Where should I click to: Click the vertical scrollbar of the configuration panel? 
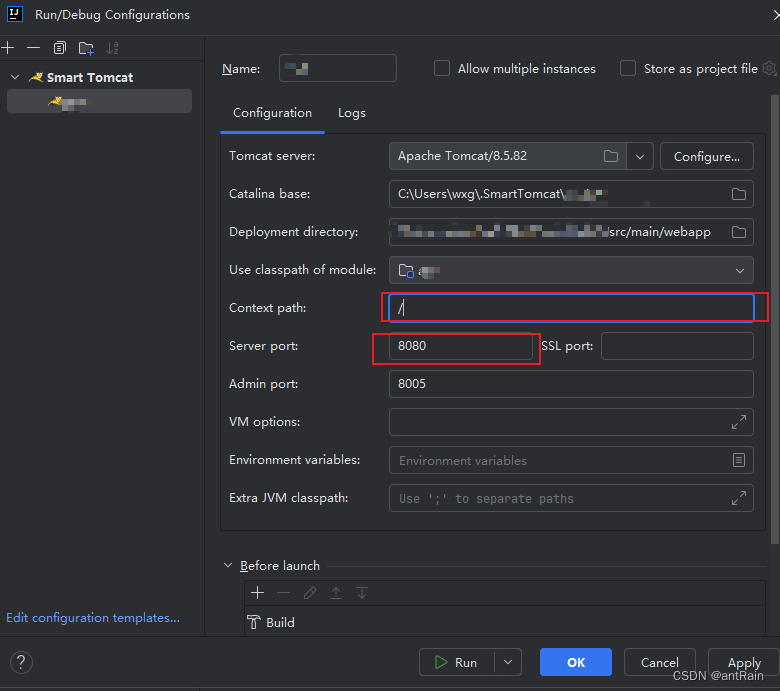(775, 318)
